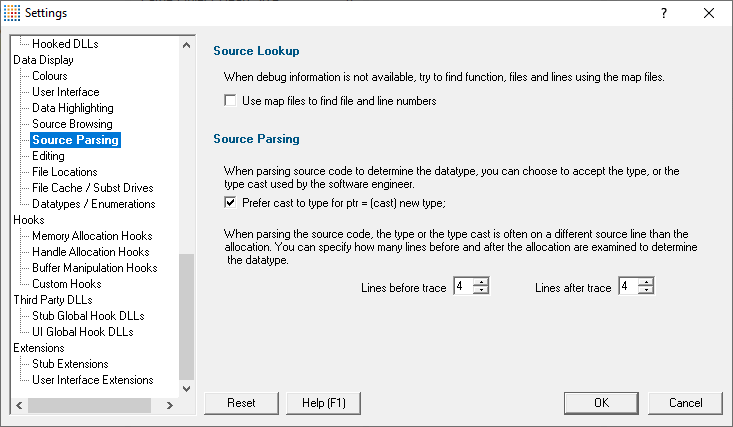
Task: Select Third Party DLLs category
Action: (x=53, y=300)
